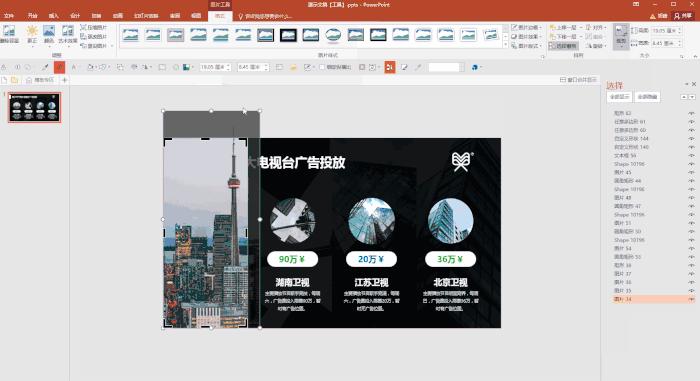Toggle visibility of 任意多边形 61
Screen dimensions: 700x381
[691, 122]
